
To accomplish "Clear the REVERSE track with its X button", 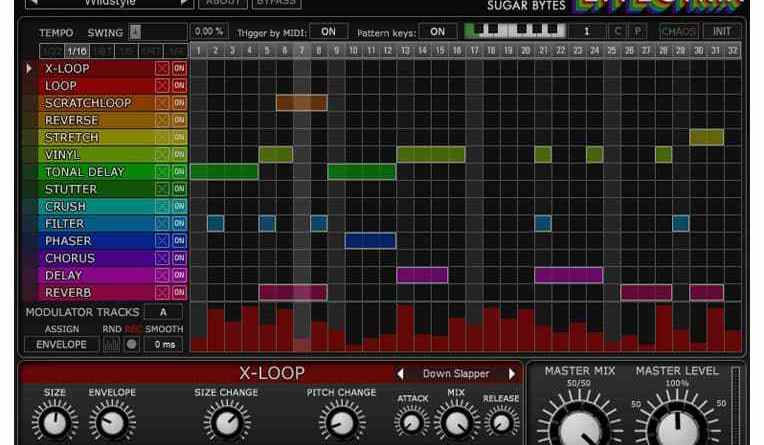I will pos(162,120).
